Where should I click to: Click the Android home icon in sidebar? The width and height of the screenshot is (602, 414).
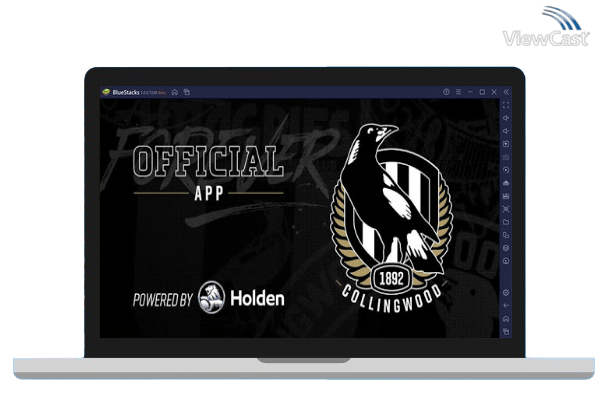point(506,319)
